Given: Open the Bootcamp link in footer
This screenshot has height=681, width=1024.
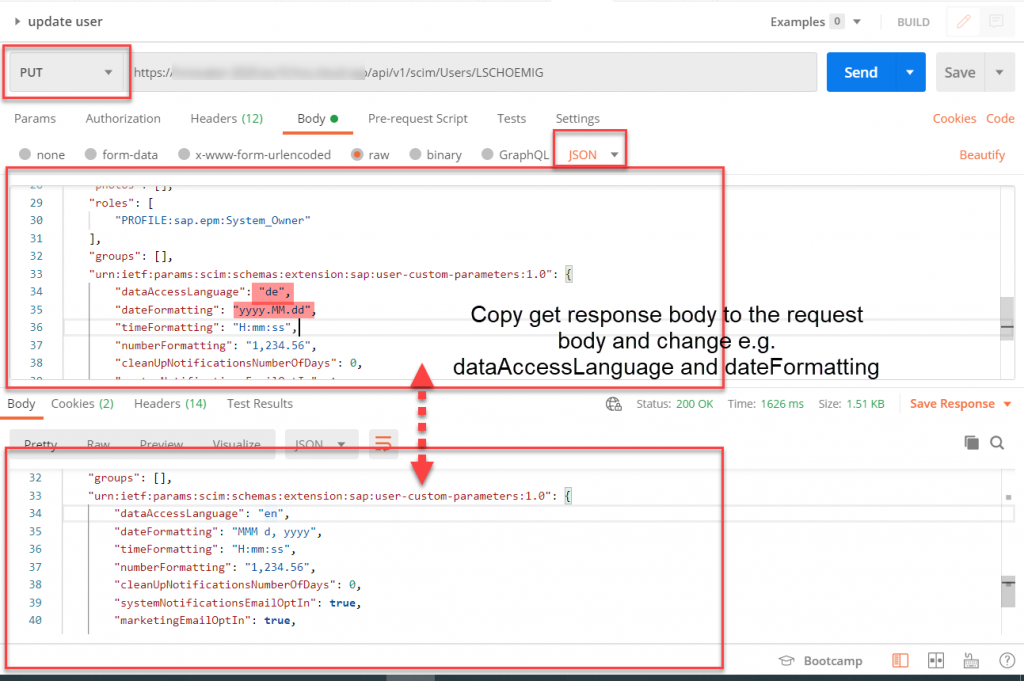Looking at the screenshot, I should pos(833,661).
